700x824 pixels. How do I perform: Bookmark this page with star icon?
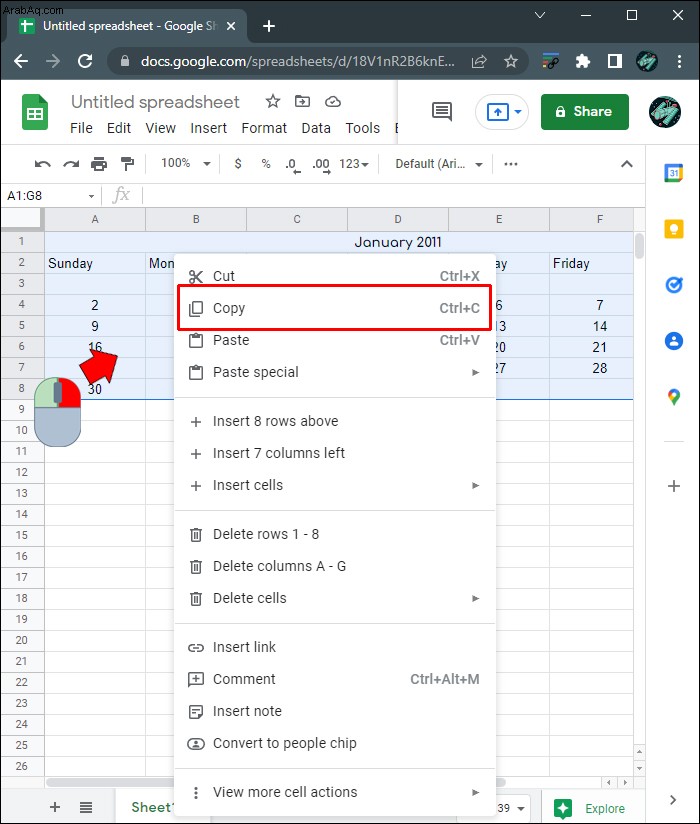[511, 61]
